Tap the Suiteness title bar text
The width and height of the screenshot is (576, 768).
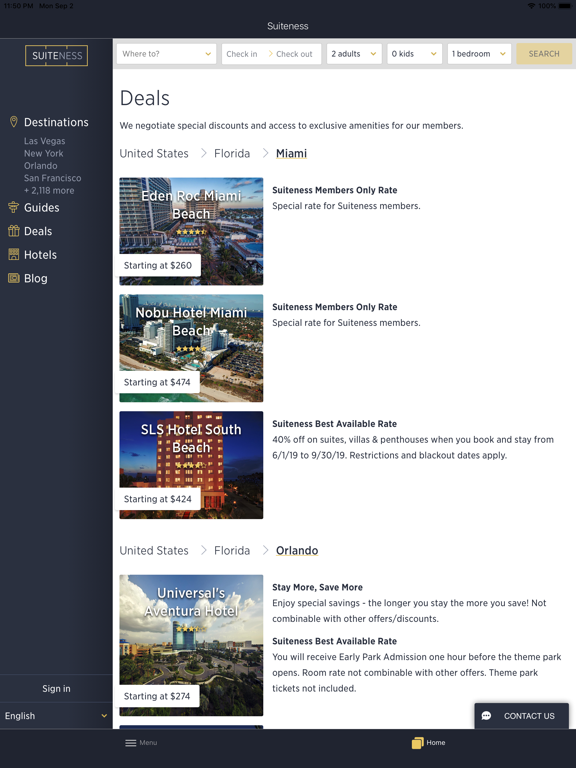coord(288,26)
